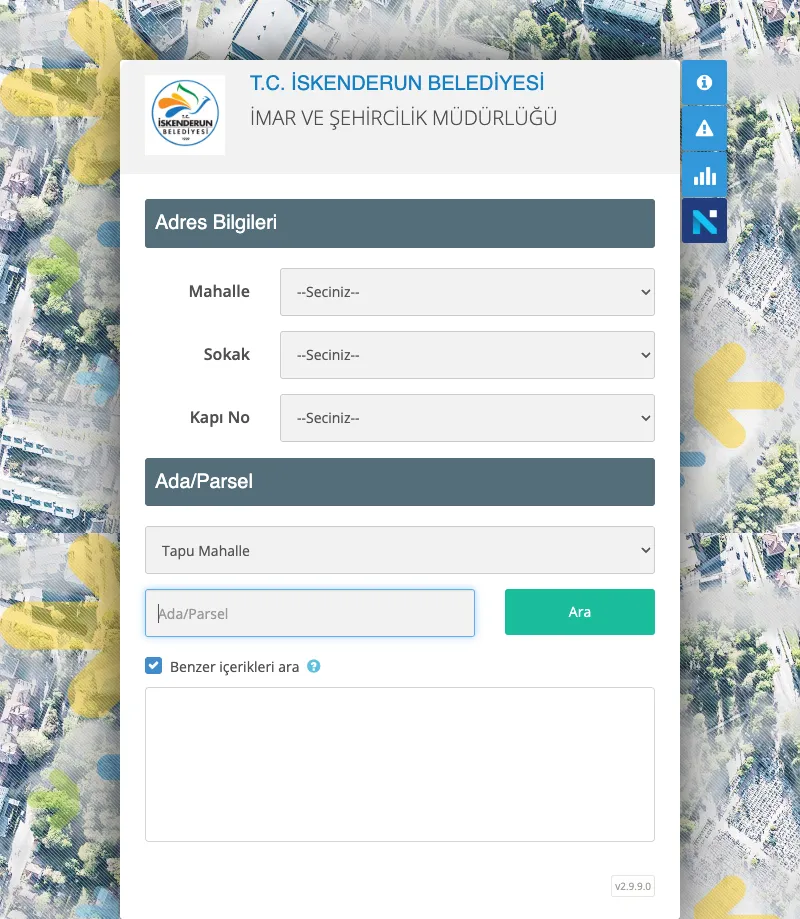This screenshot has height=919, width=800.
Task: Select the Ada/Parsel section header
Action: point(400,482)
